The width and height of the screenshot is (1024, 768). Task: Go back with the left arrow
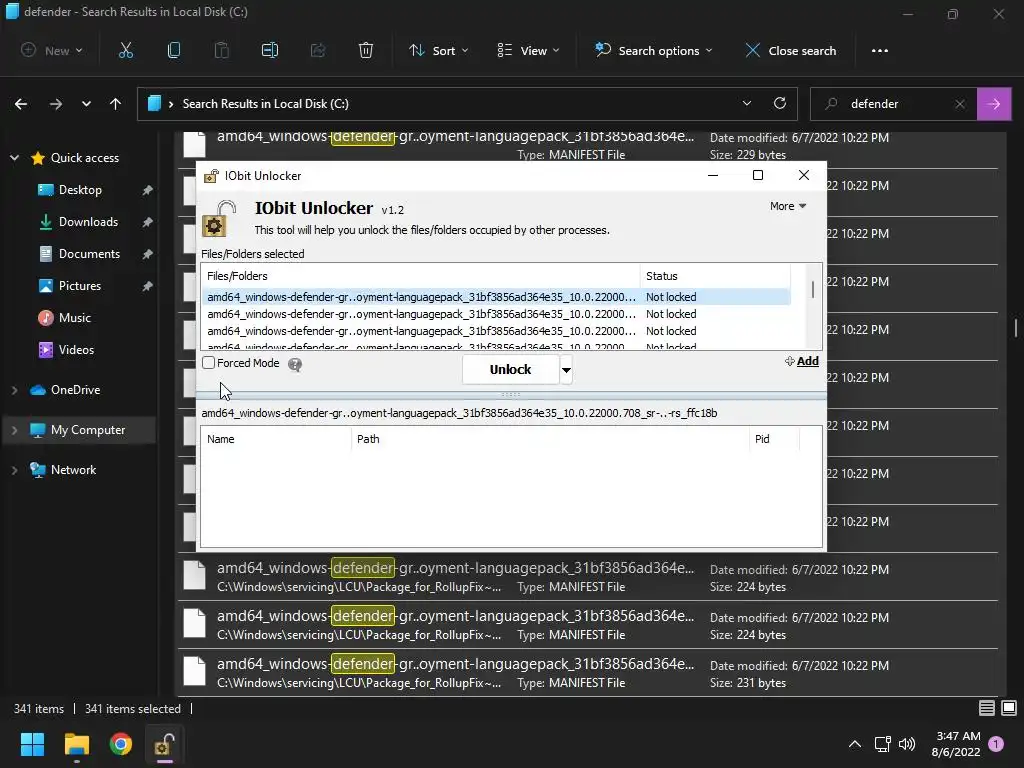pyautogui.click(x=21, y=104)
